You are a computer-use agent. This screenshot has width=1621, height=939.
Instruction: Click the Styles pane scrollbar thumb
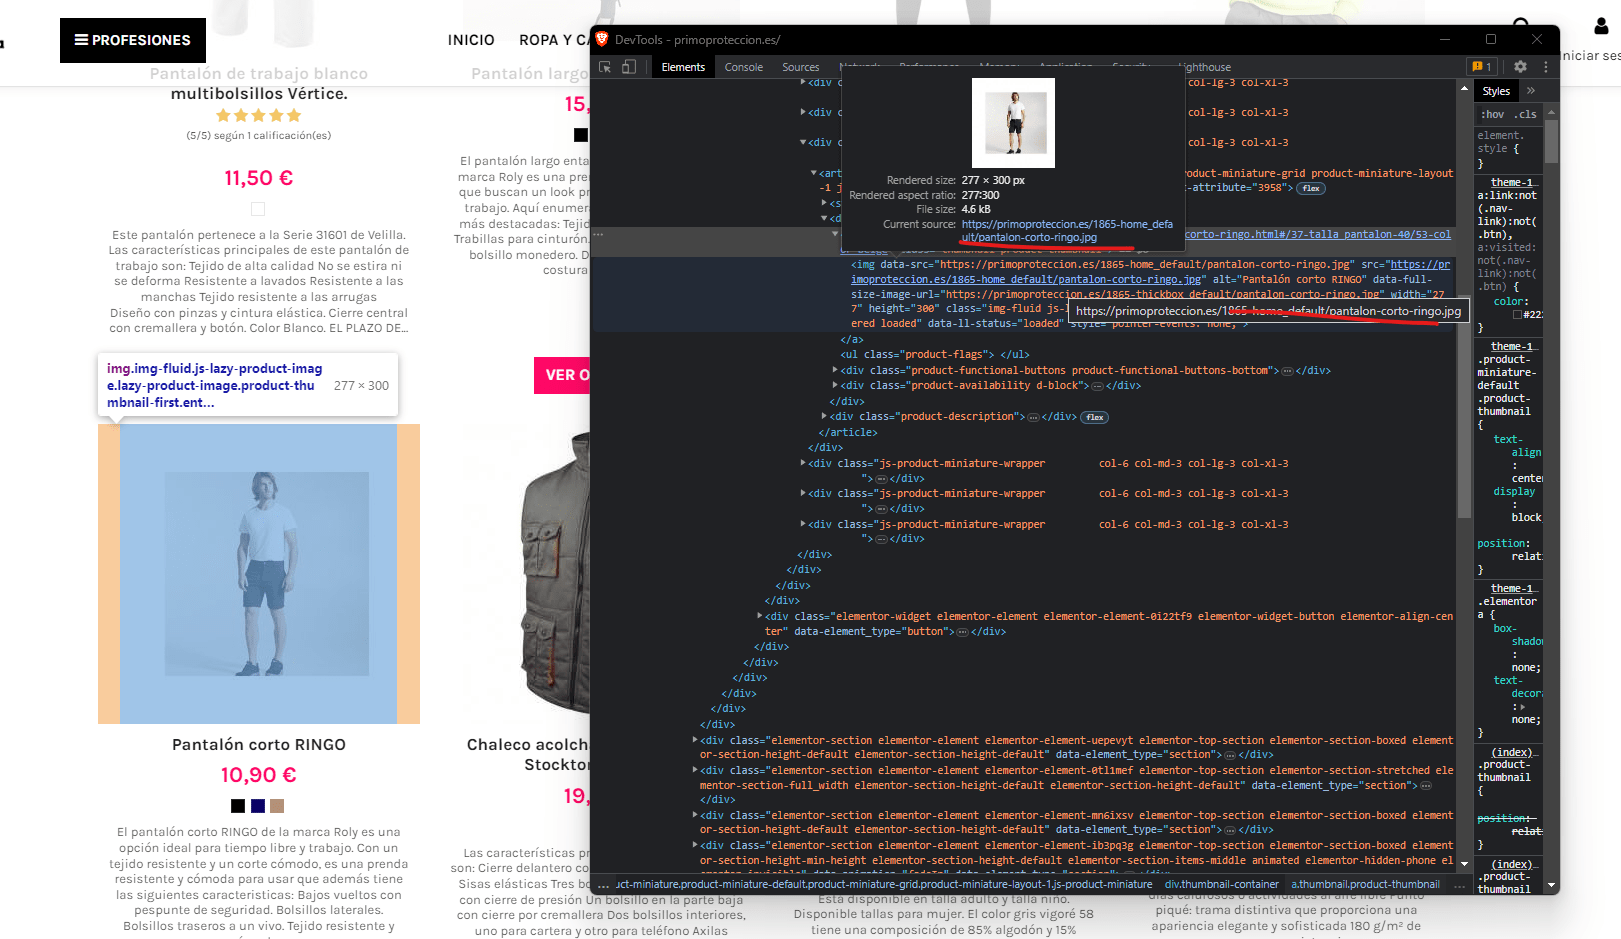pos(1551,140)
